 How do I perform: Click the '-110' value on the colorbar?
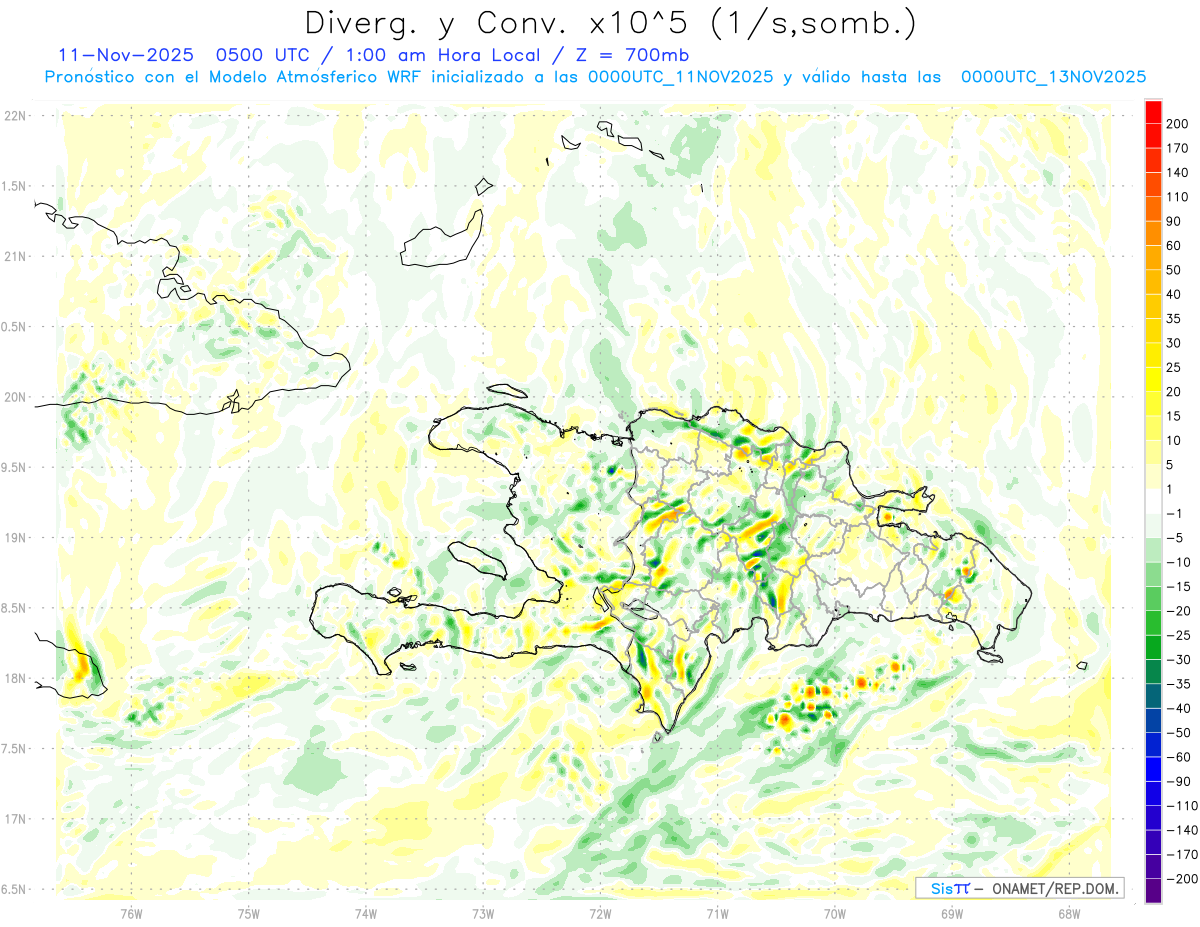[1180, 806]
